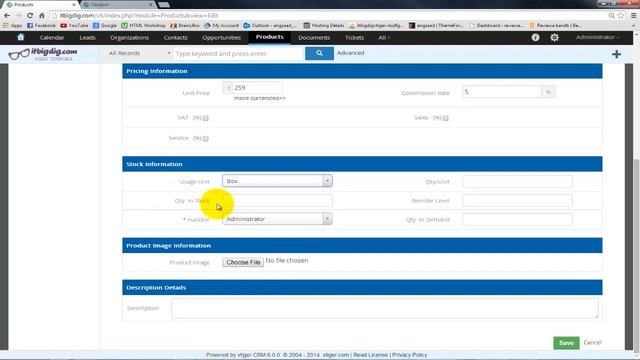Open CRM settings gear icon
The width and height of the screenshot is (640, 360).
click(554, 37)
